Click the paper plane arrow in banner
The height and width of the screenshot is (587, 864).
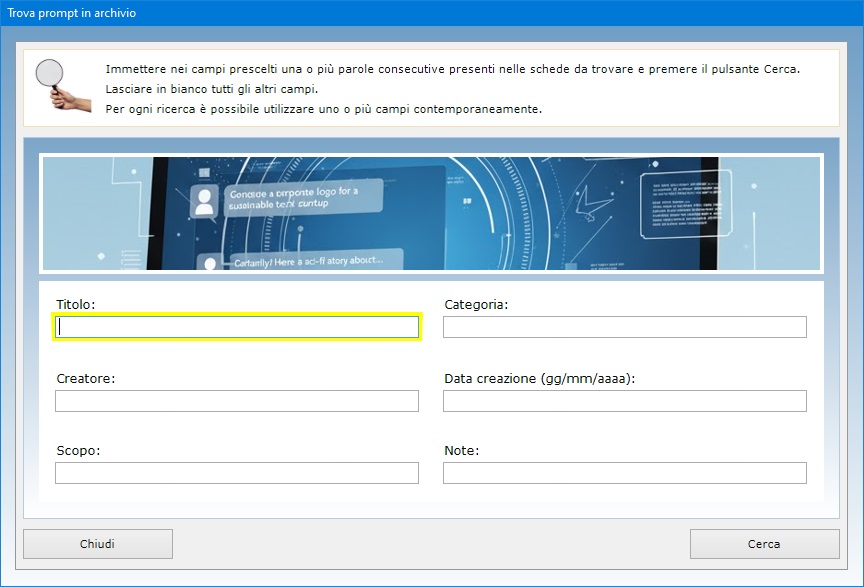point(597,203)
